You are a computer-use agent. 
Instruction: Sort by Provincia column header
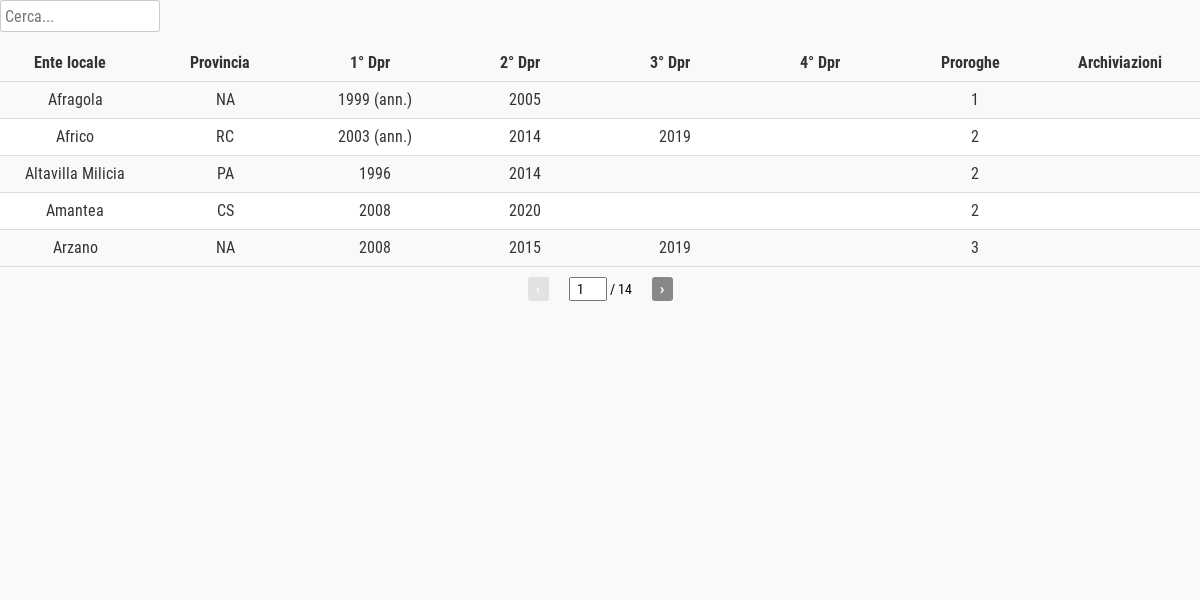coord(220,62)
